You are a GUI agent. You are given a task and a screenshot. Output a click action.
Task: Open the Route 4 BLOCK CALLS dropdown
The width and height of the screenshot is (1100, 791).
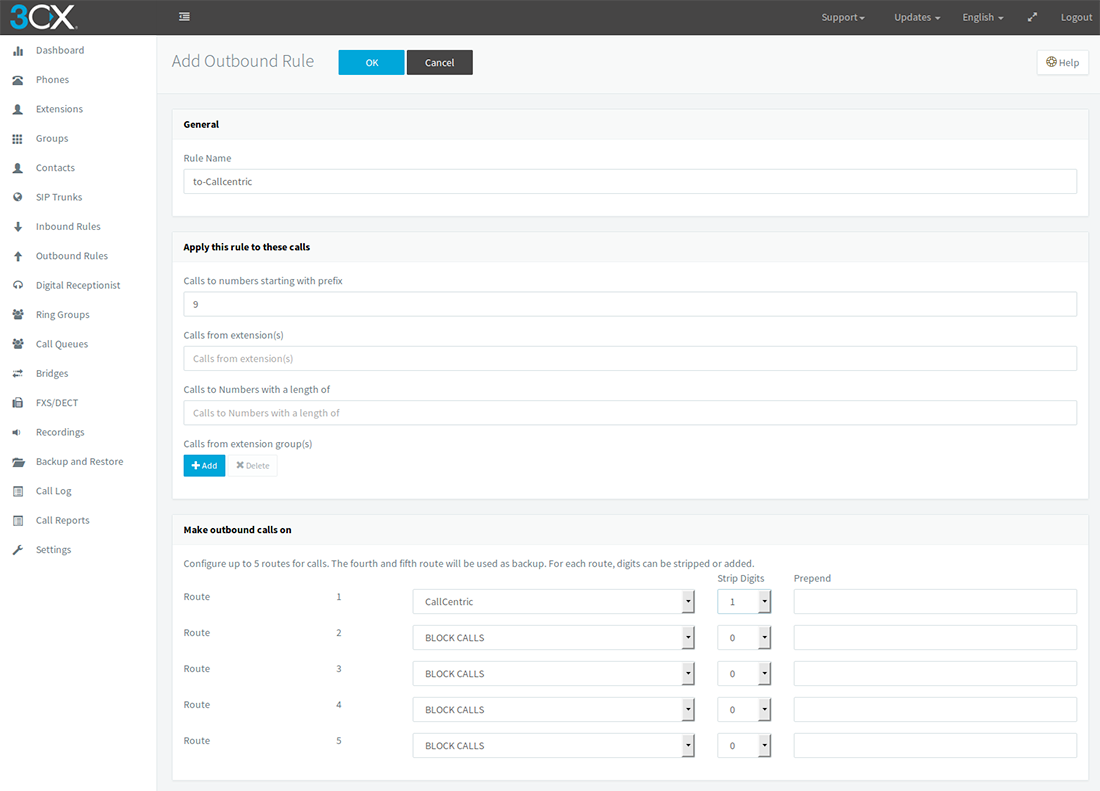(554, 710)
